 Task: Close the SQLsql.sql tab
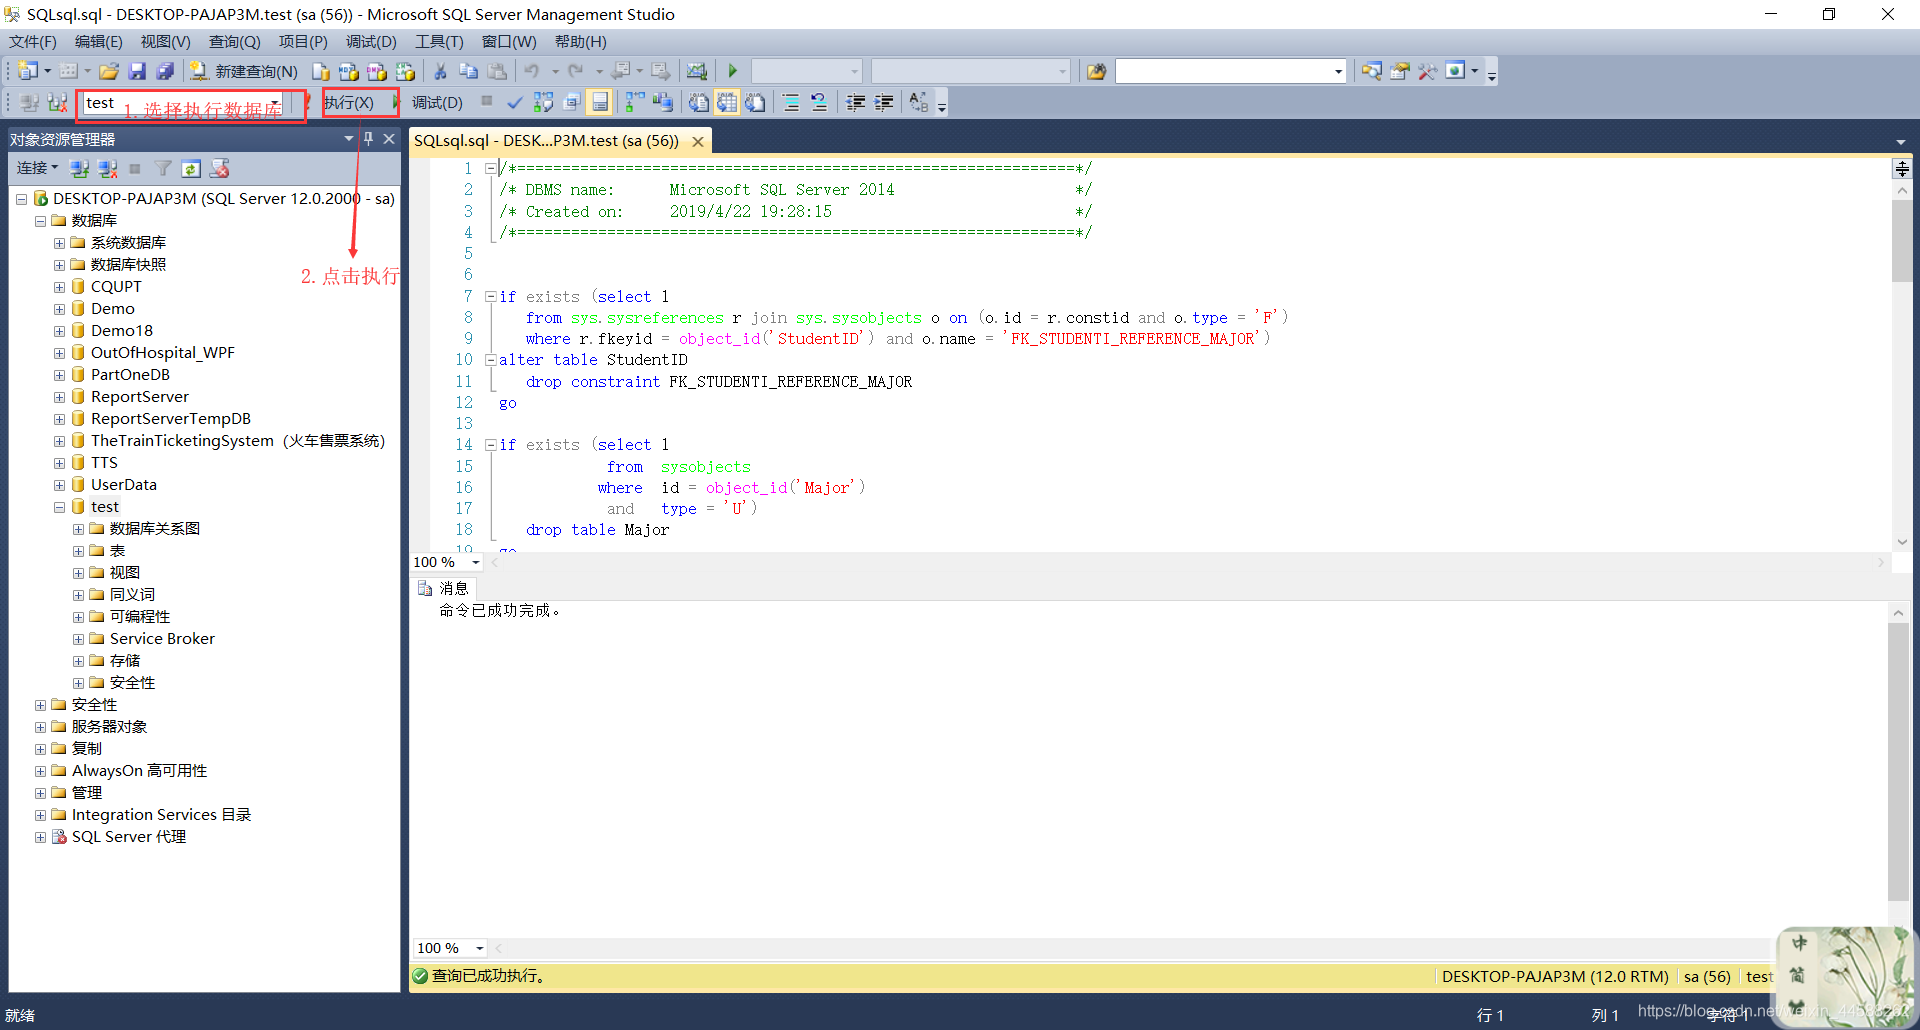point(698,141)
